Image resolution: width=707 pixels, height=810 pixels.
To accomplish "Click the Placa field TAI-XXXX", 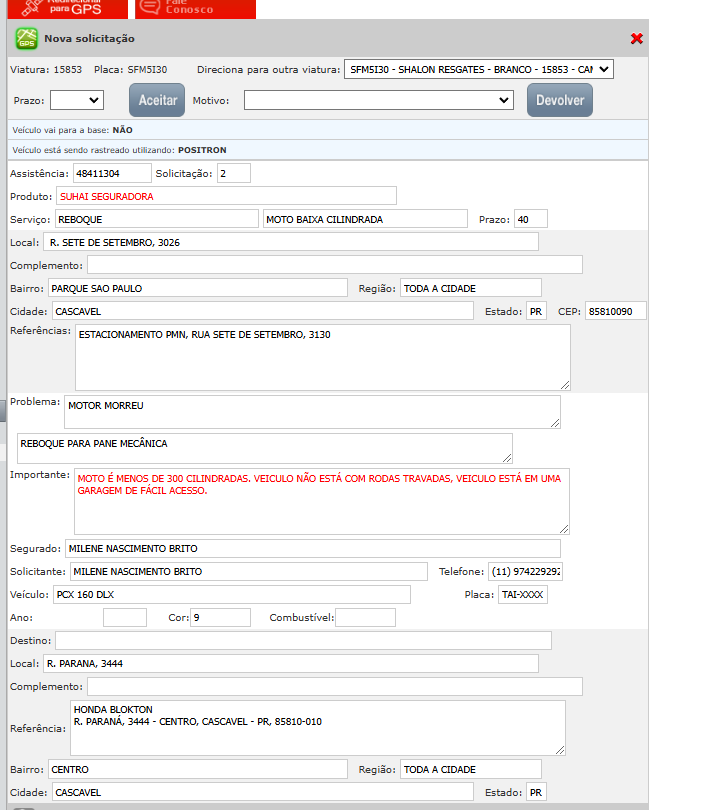I will 523,594.
